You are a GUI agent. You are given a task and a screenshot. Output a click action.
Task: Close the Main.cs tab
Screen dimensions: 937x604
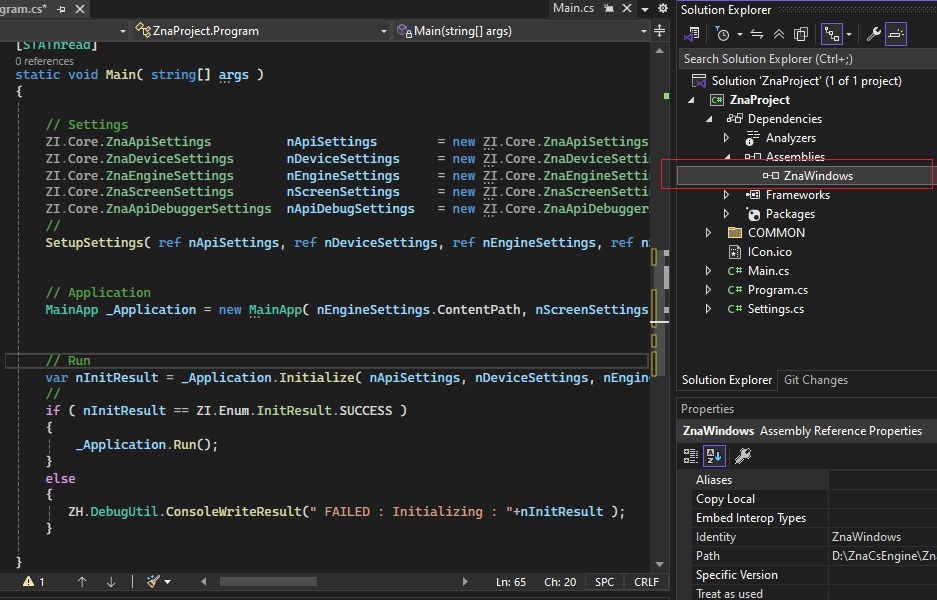click(627, 8)
